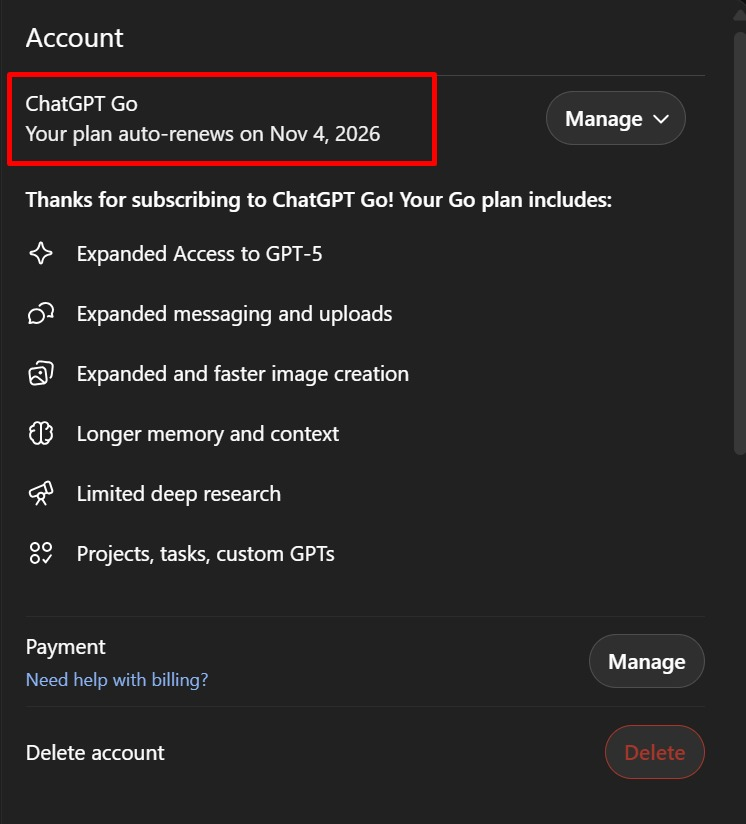Click the chat bubbles icon for expanded messaging
The width and height of the screenshot is (746, 824).
pyautogui.click(x=41, y=314)
